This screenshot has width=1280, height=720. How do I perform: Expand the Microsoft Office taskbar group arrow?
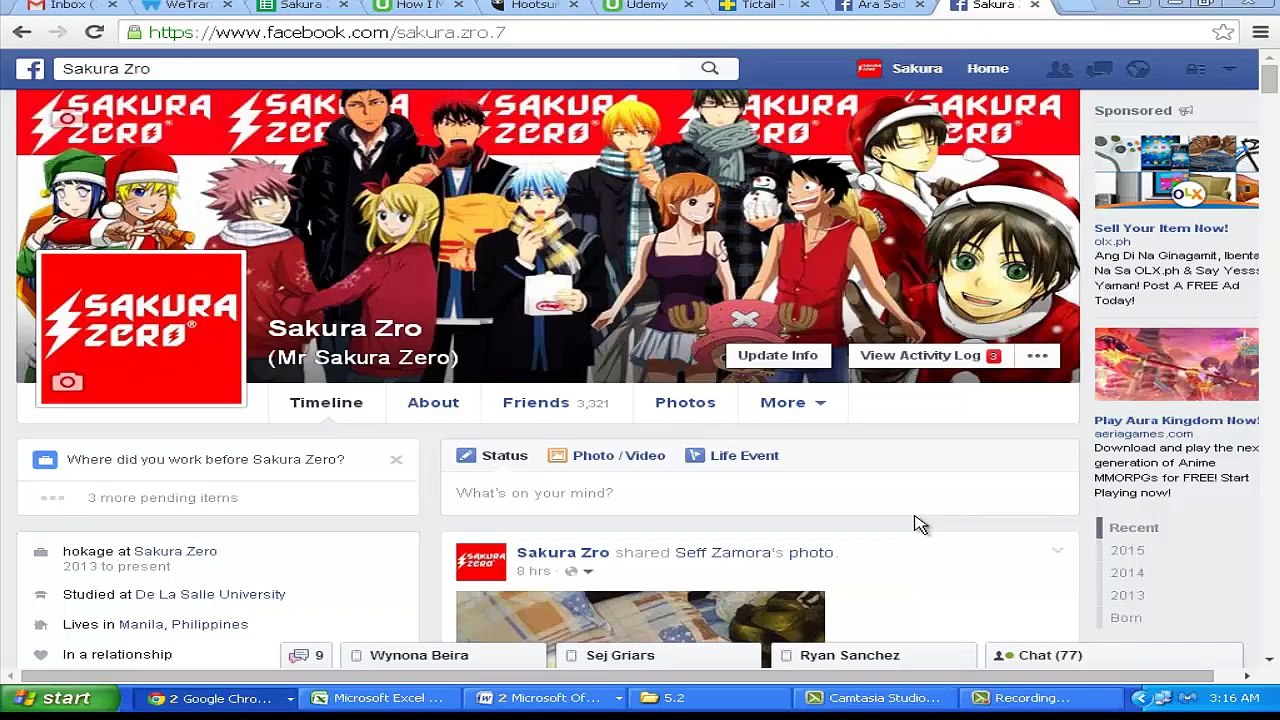[x=619, y=698]
